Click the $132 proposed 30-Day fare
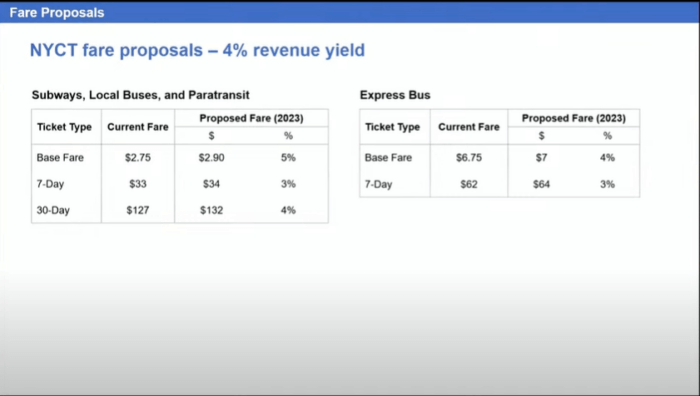The width and height of the screenshot is (700, 396). (x=212, y=210)
